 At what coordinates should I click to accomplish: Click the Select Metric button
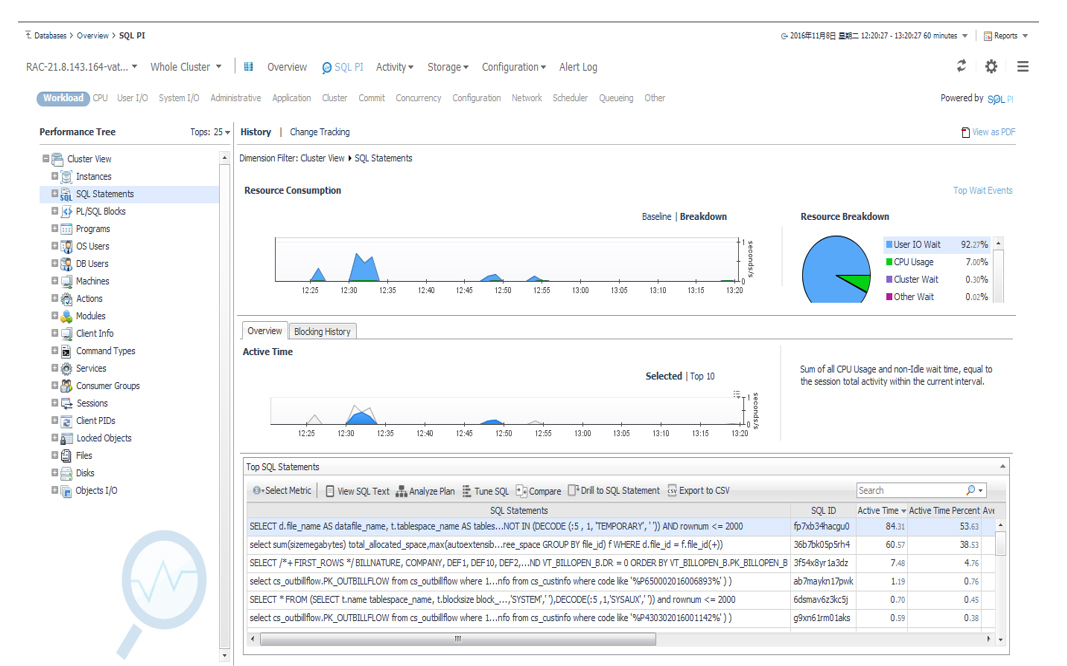pos(282,490)
